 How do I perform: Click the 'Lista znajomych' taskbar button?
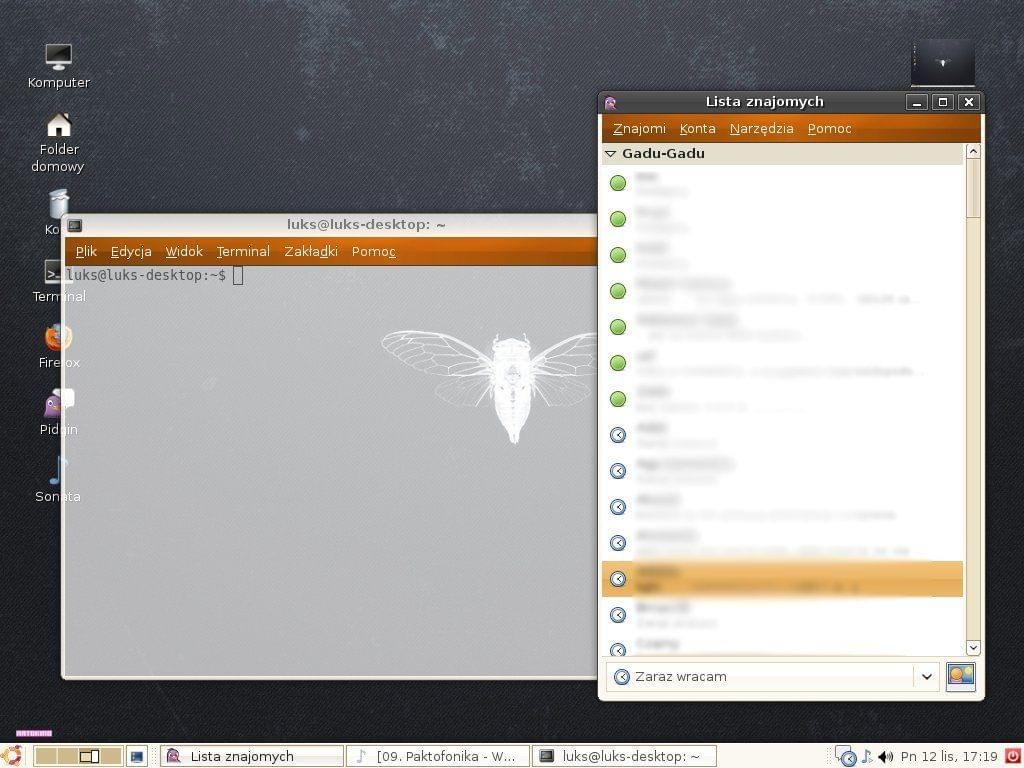point(250,757)
